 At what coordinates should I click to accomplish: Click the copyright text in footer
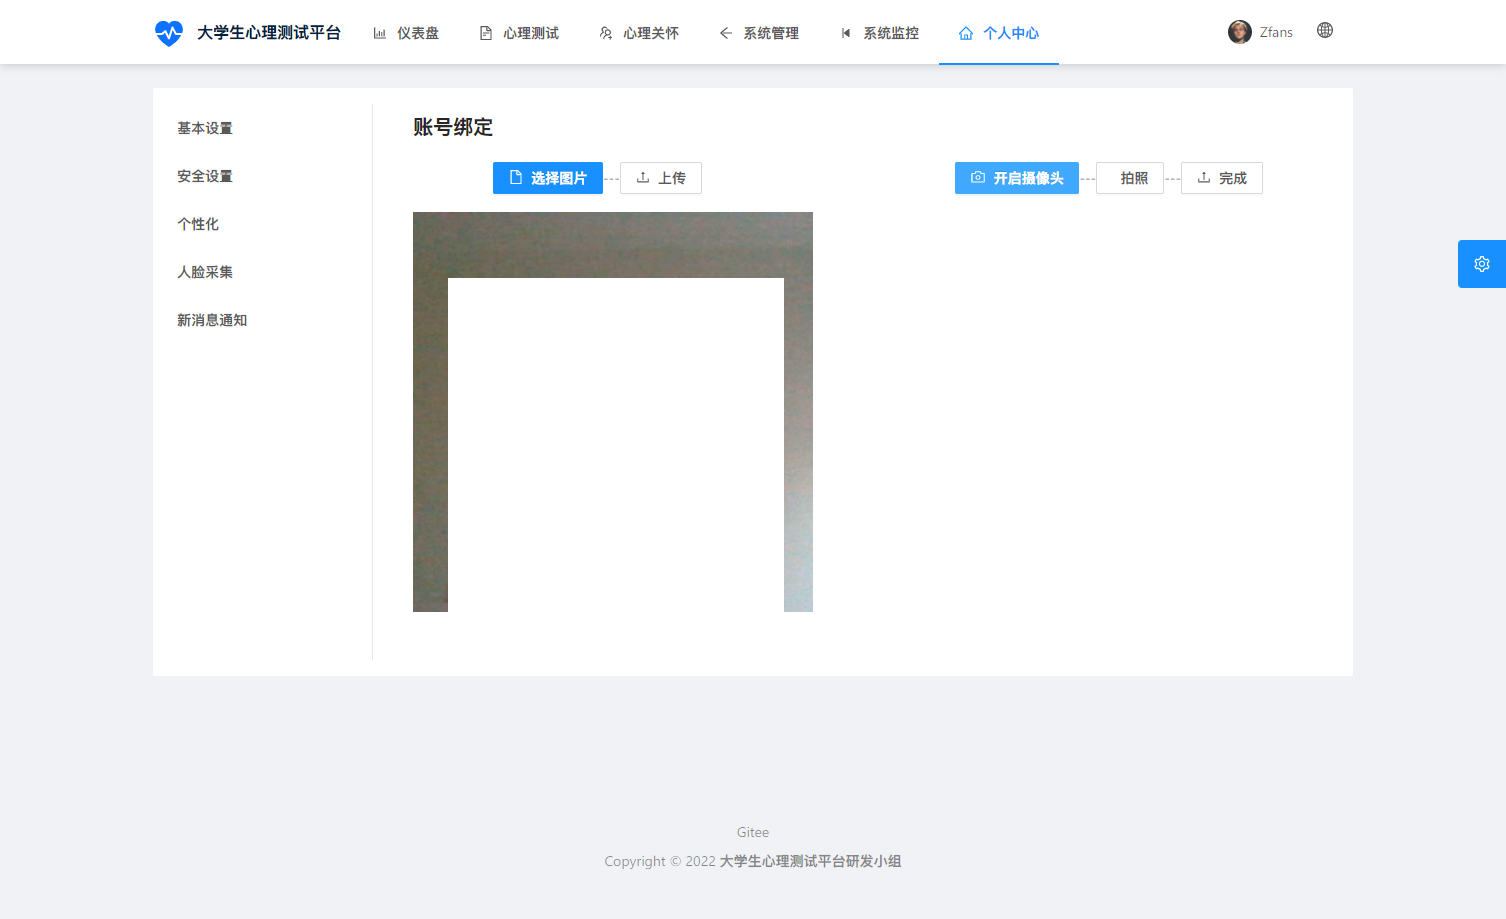pyautogui.click(x=753, y=861)
